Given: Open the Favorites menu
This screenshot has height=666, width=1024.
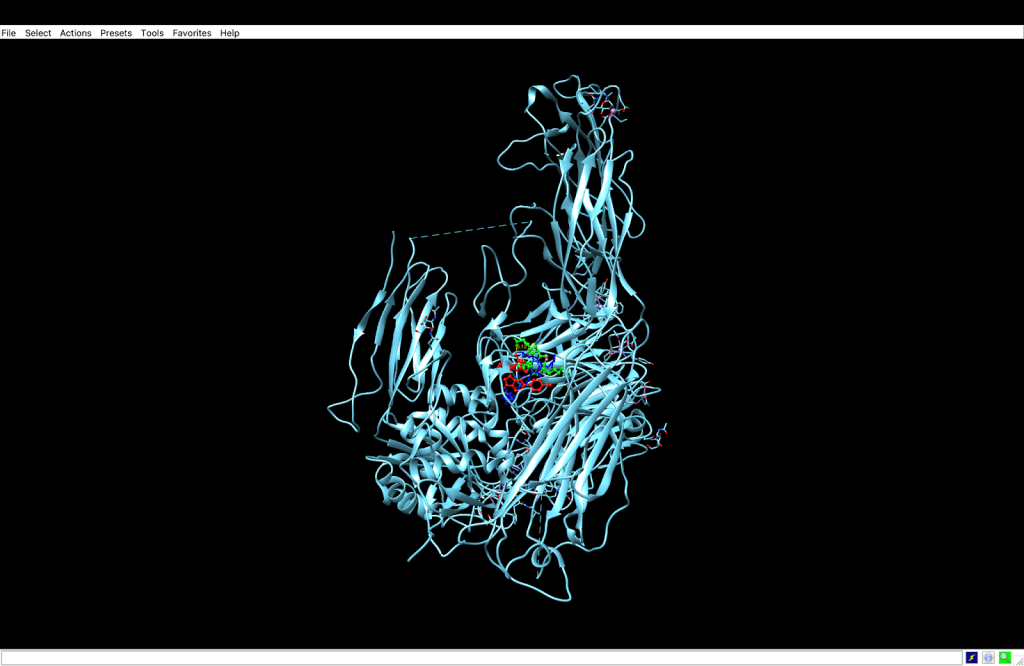Looking at the screenshot, I should coord(192,33).
